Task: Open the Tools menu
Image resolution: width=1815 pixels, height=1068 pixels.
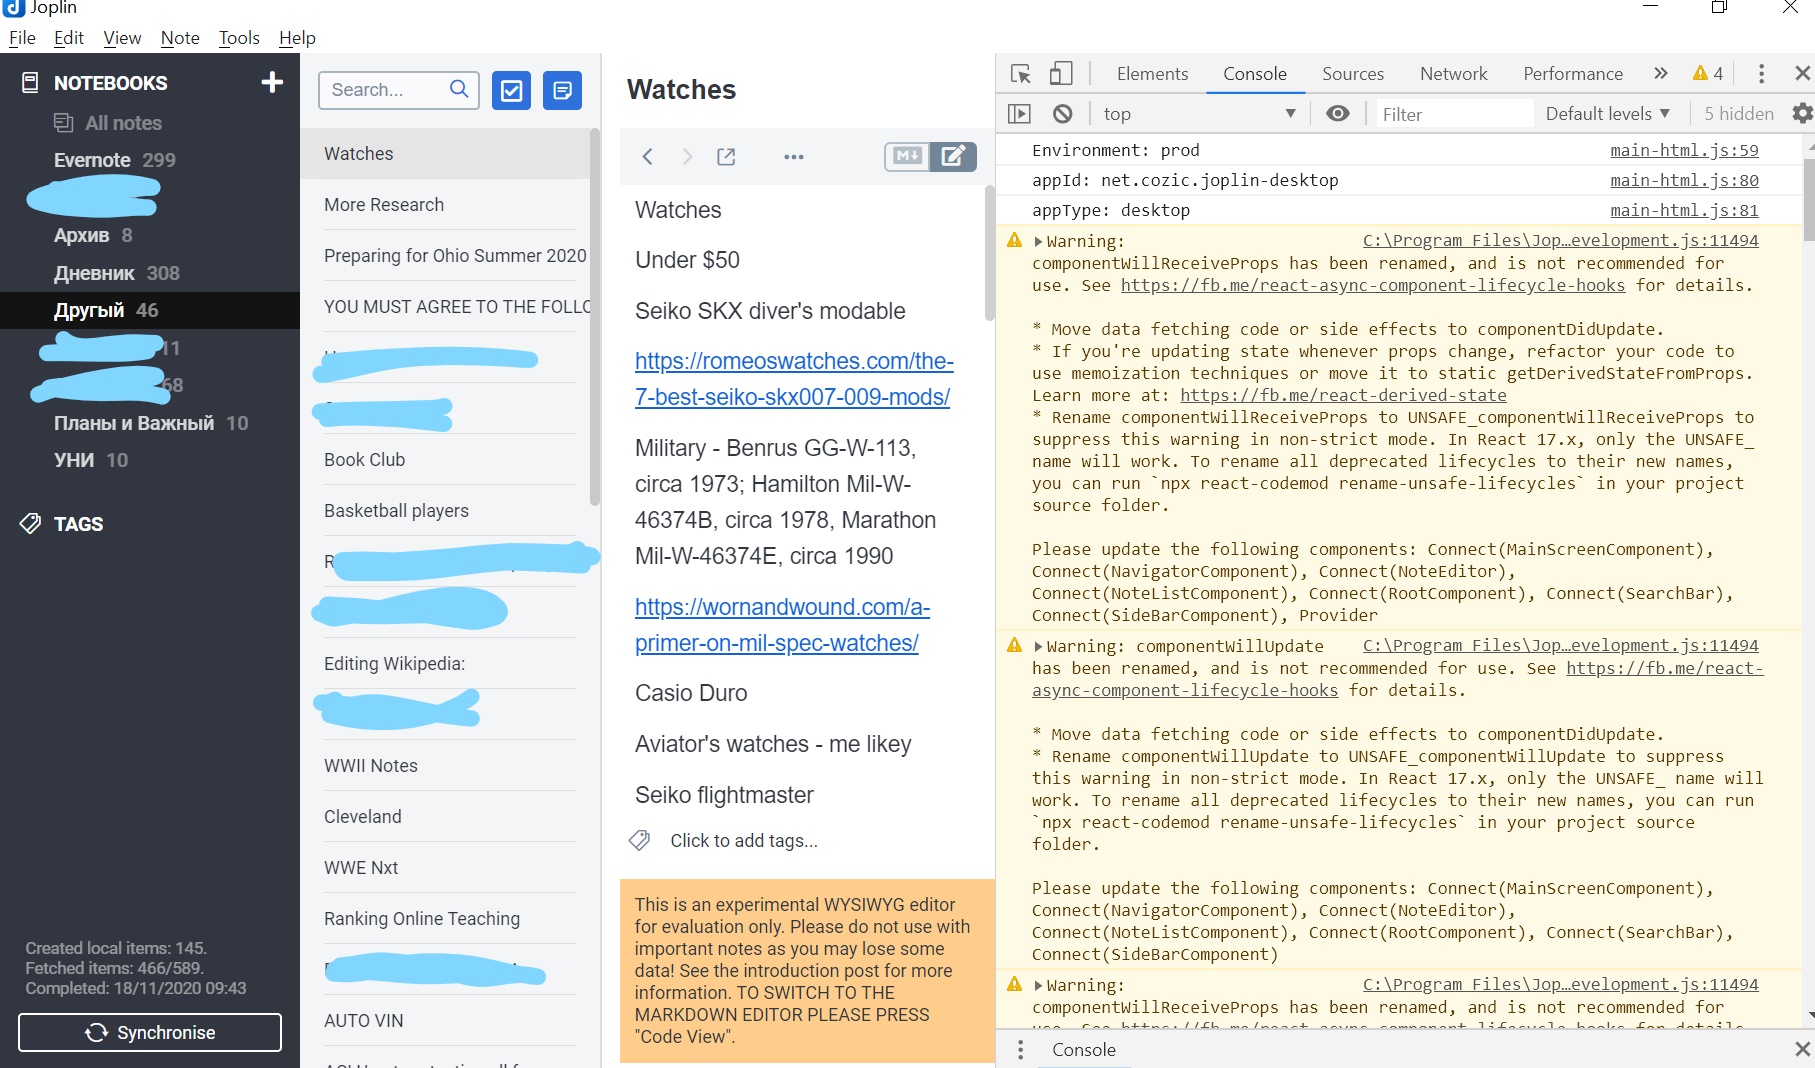Action: click(239, 37)
